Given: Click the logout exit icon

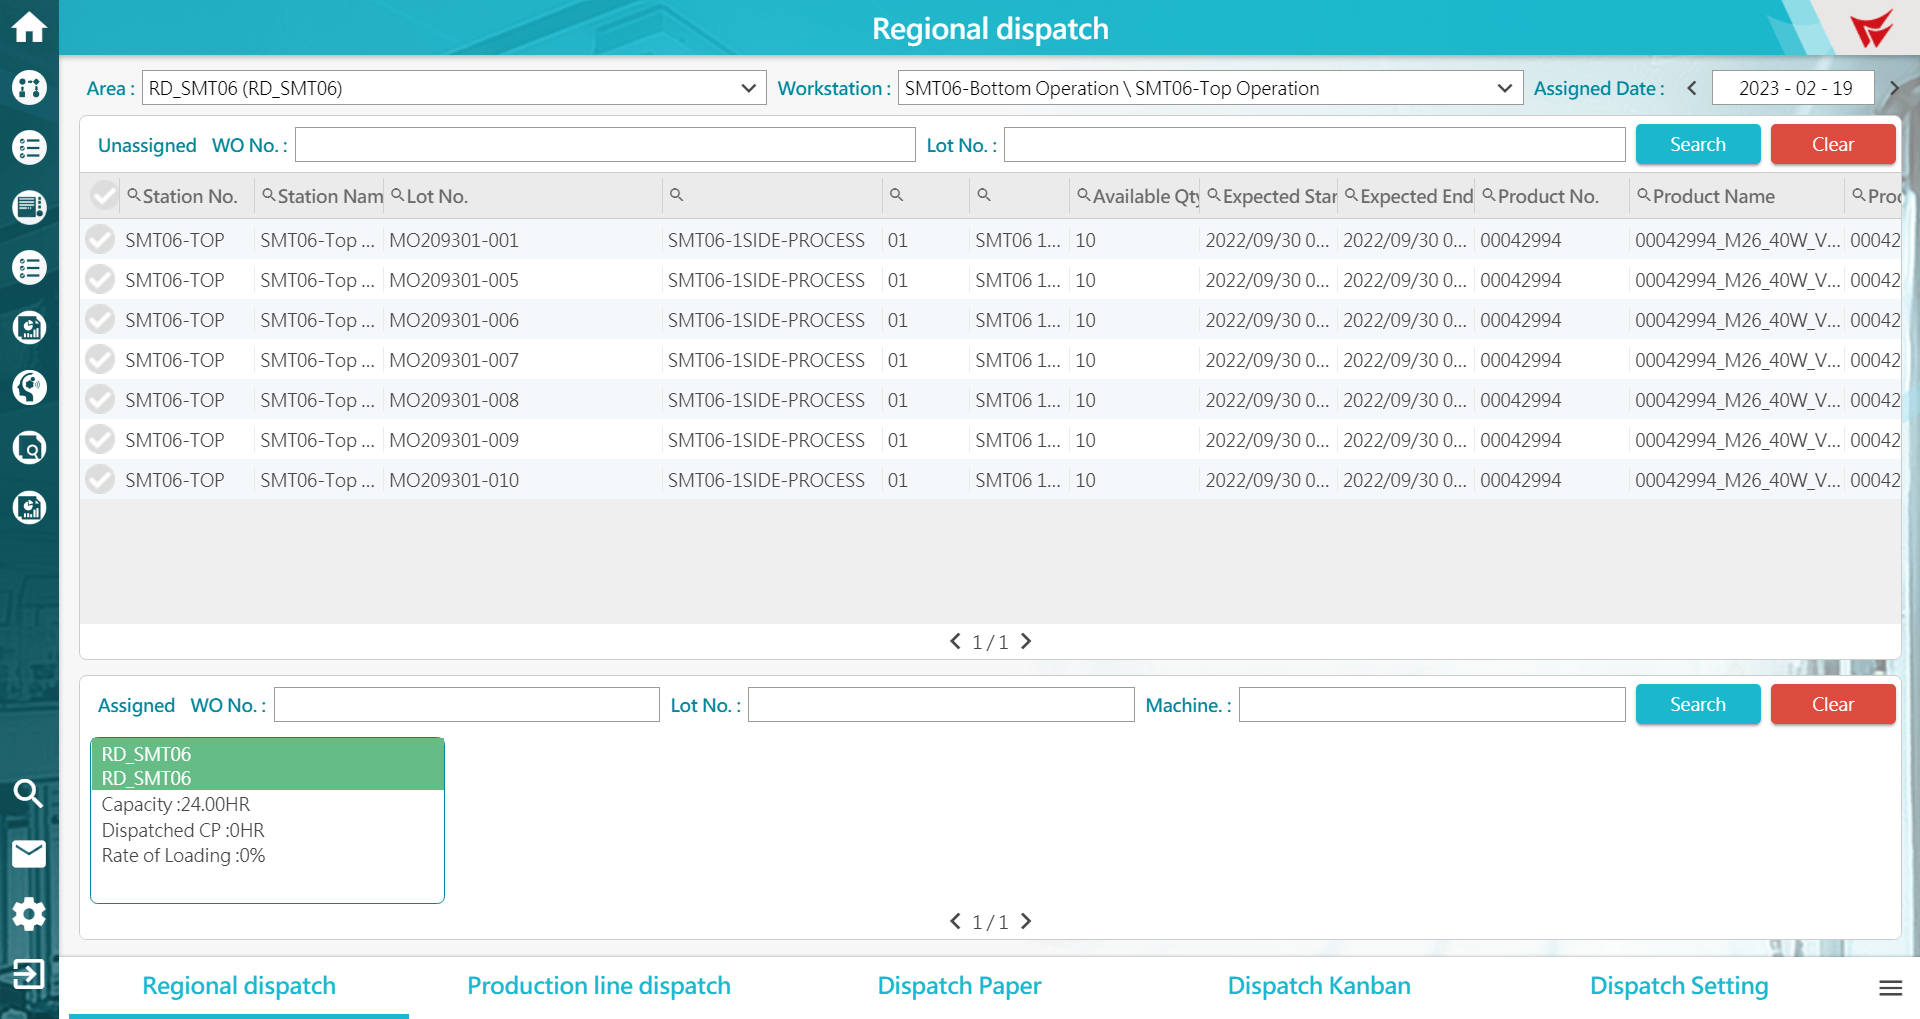Looking at the screenshot, I should click(x=29, y=973).
